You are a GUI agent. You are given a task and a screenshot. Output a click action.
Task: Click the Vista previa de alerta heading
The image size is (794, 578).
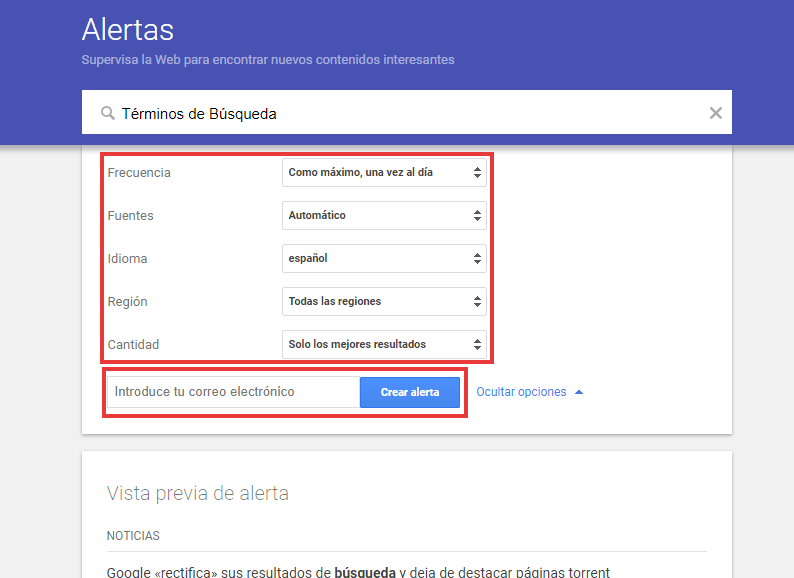click(197, 493)
